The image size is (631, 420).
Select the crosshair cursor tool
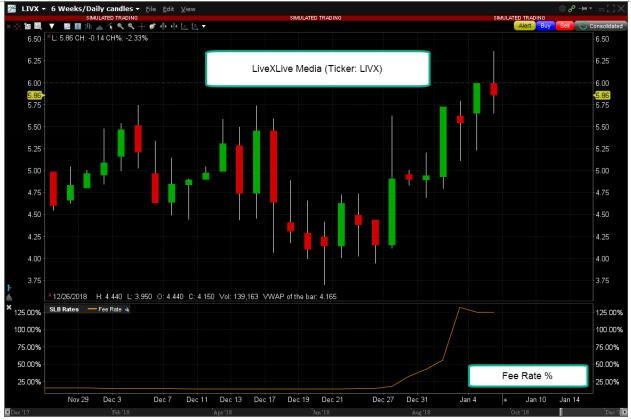click(141, 26)
